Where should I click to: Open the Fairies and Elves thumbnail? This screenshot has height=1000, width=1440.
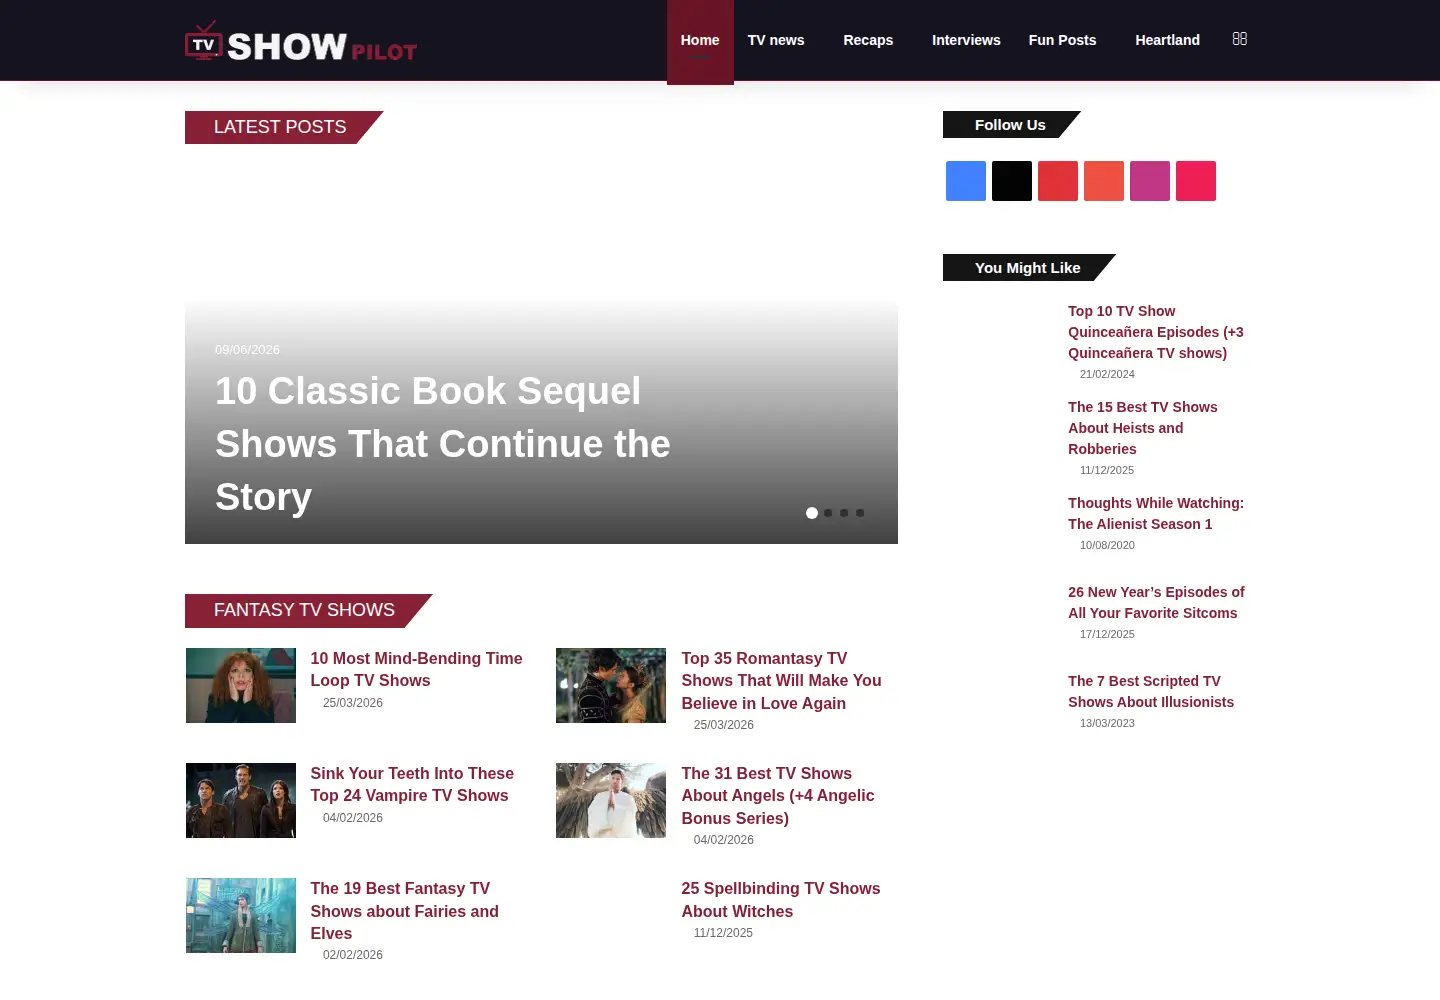click(x=241, y=915)
